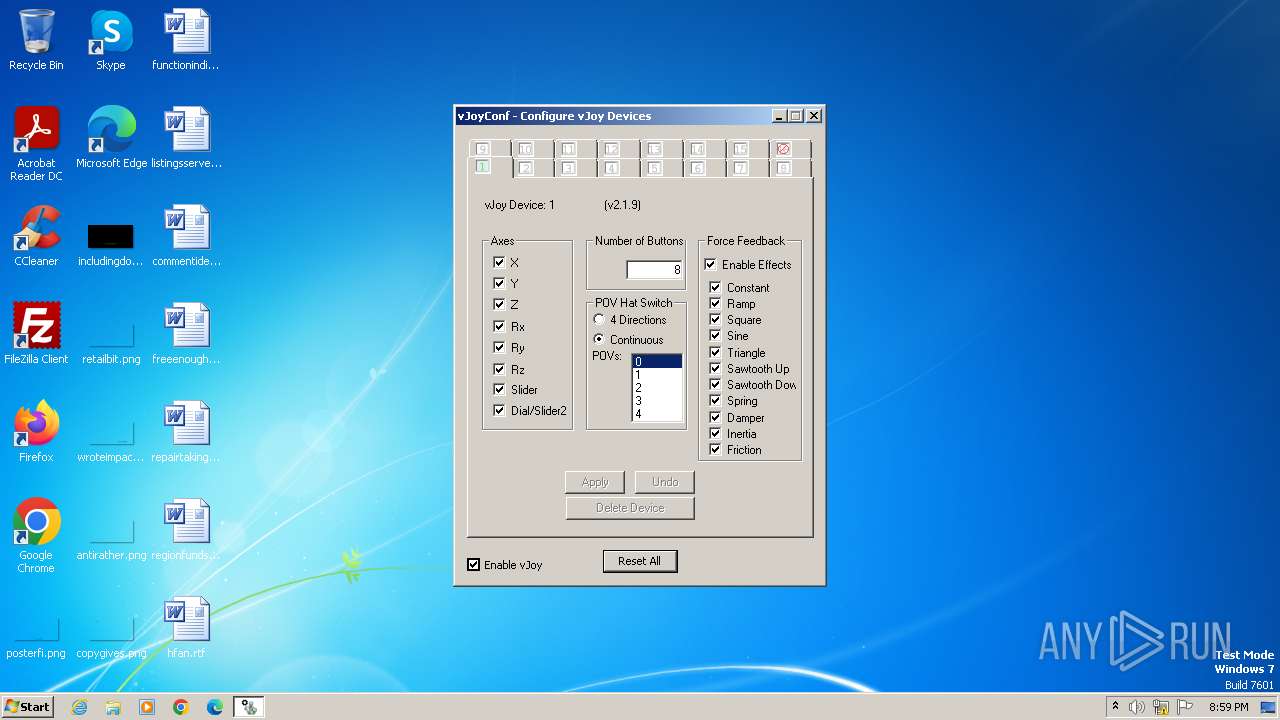
Task: Open the volume control tray icon
Action: 1137,707
